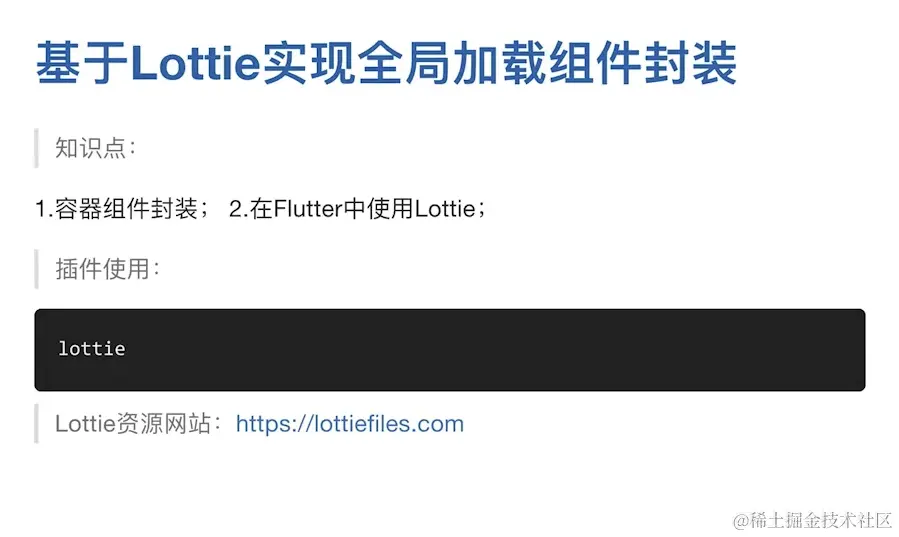This screenshot has height=537, width=899.
Task: Open the https://lottiefiles.com link
Action: (350, 424)
